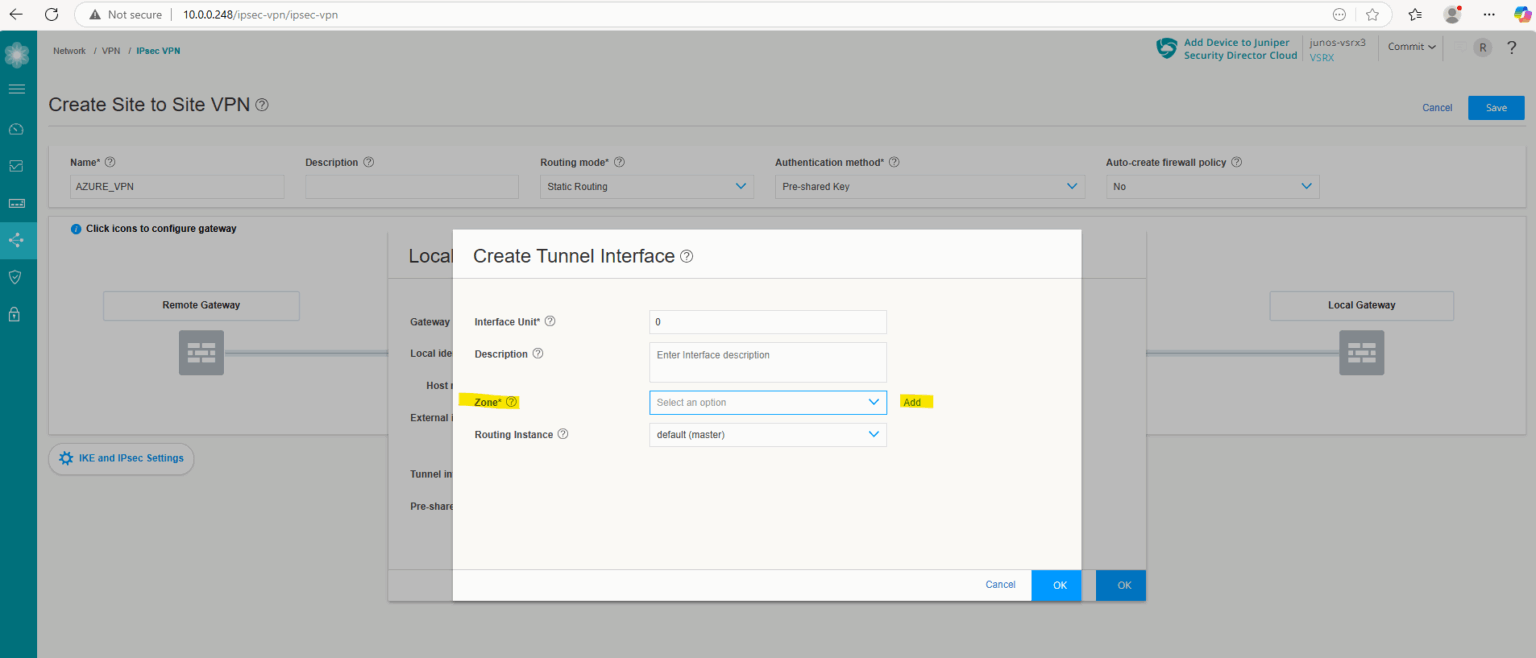The width and height of the screenshot is (1536, 658).
Task: Click the highlighted network sharing icon in the sidebar
Action: [17, 240]
